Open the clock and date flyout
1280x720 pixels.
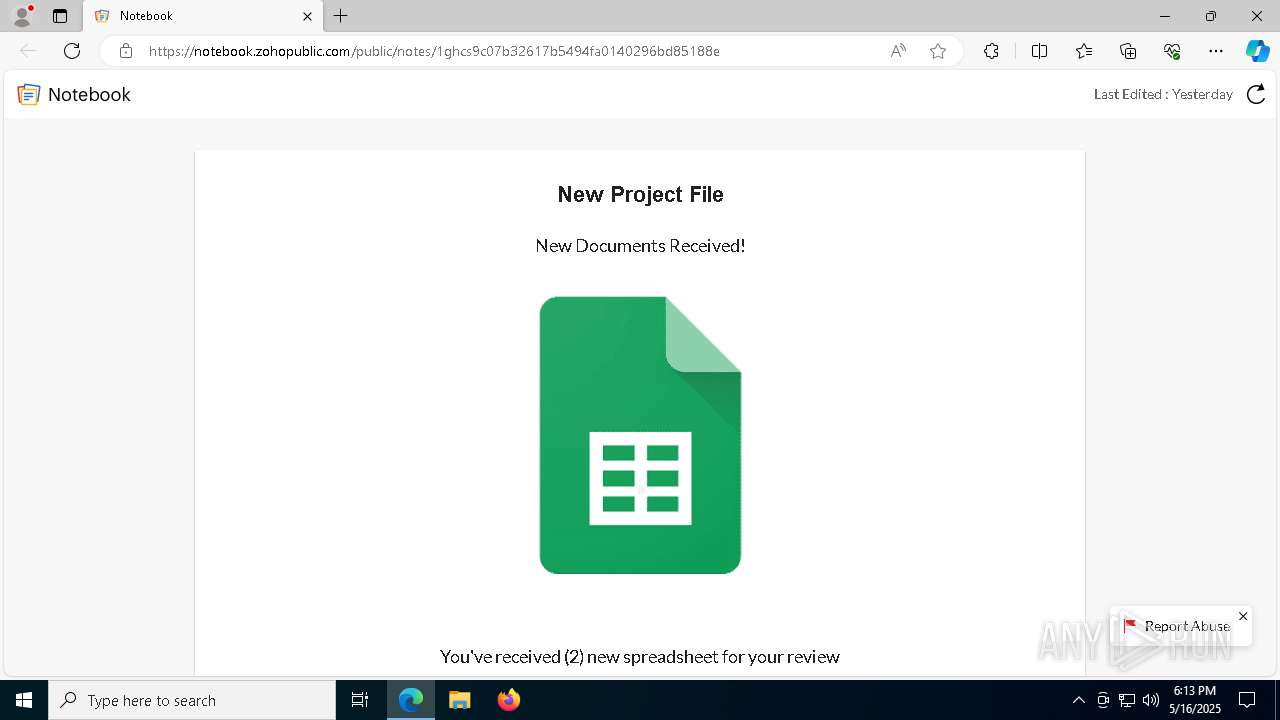[x=1195, y=700]
